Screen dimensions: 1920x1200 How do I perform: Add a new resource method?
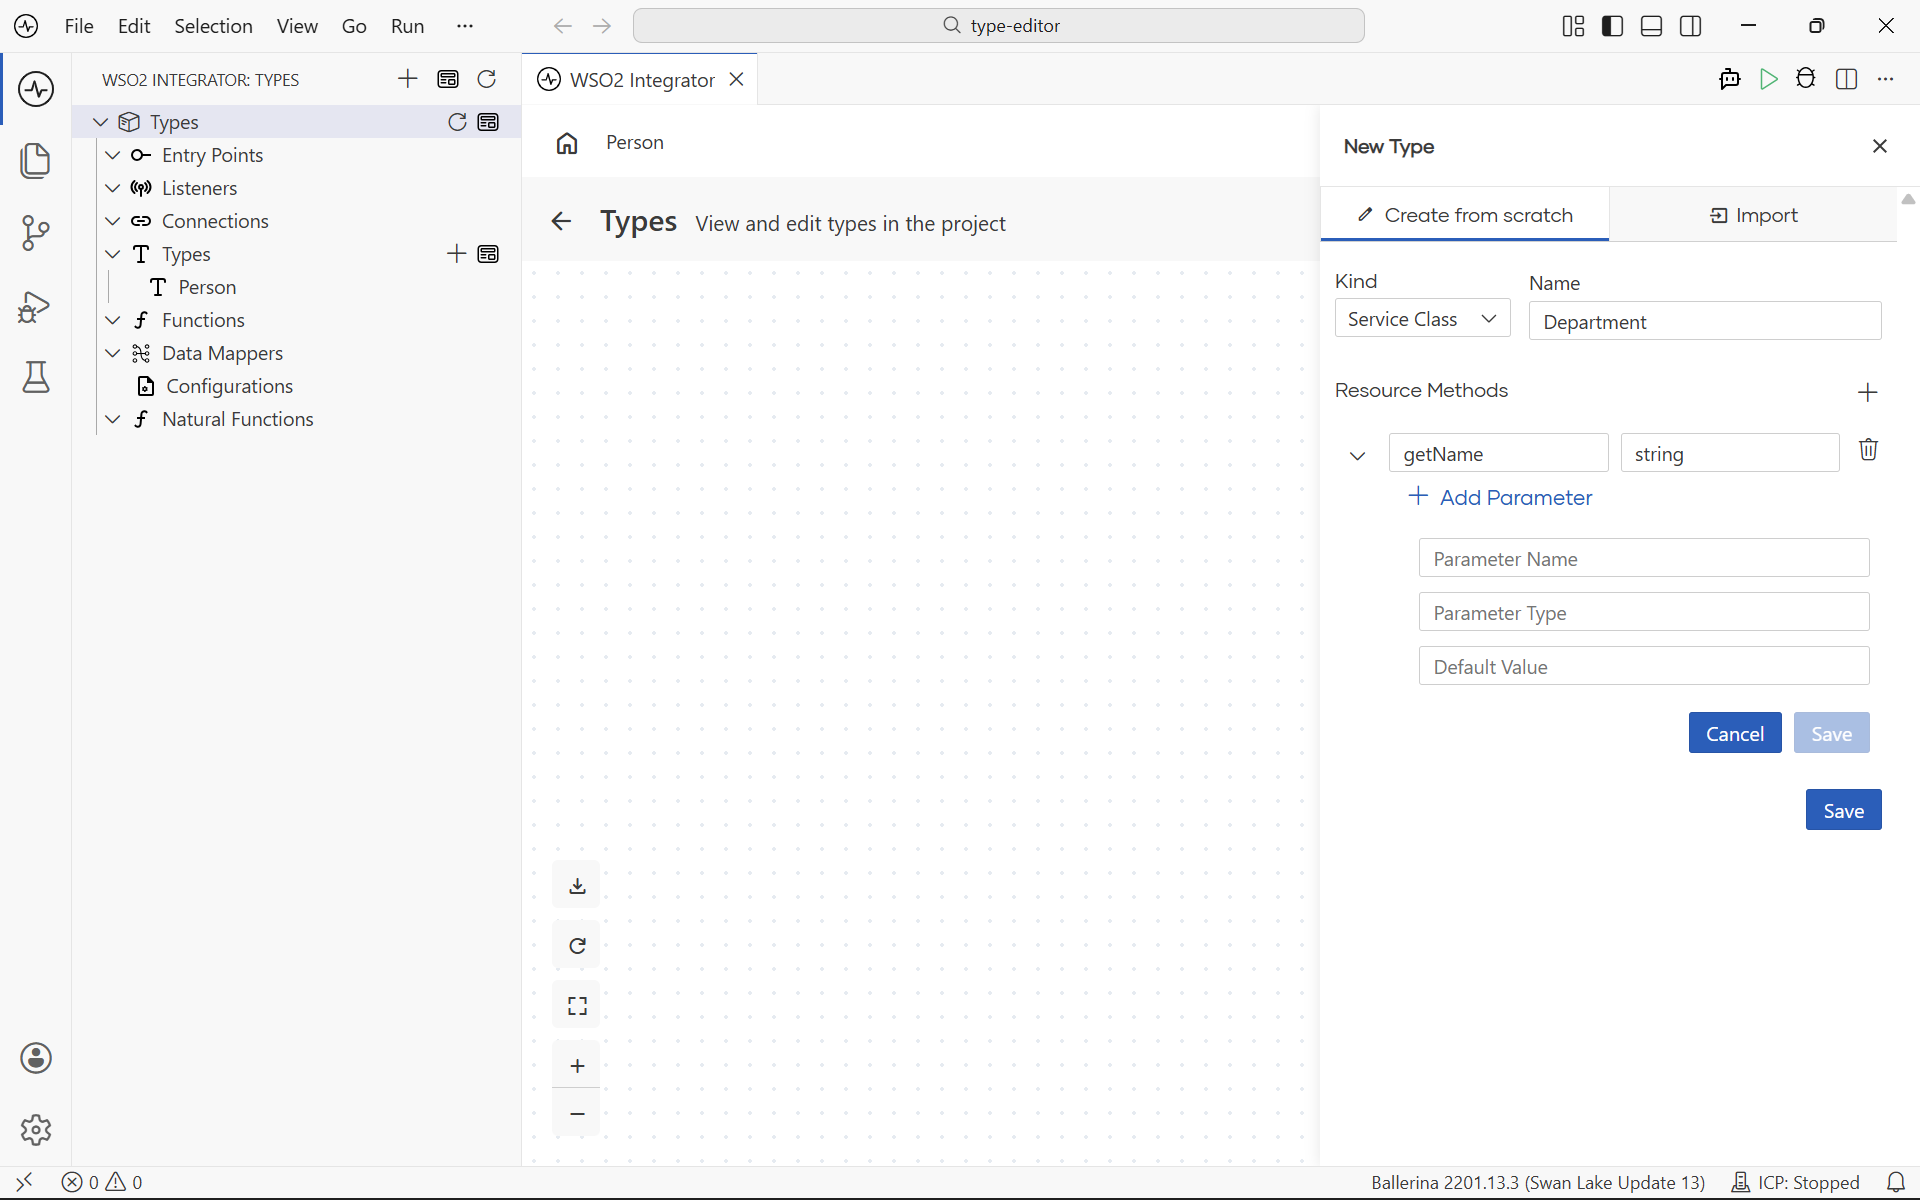click(1868, 392)
